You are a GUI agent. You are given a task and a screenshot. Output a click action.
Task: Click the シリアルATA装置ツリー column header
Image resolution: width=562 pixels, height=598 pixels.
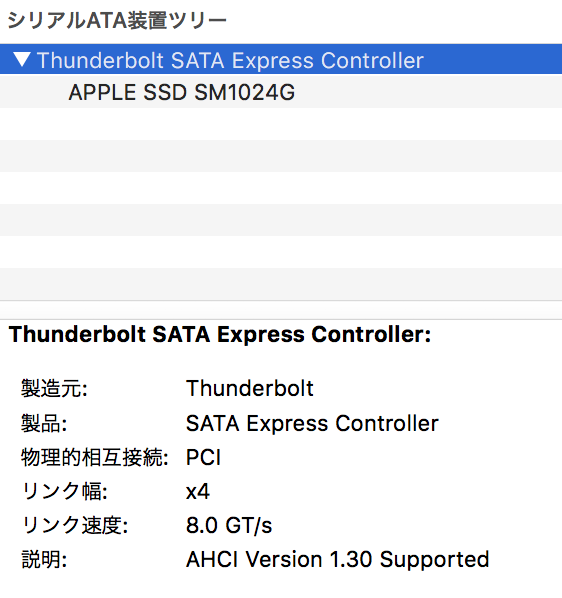point(117,20)
